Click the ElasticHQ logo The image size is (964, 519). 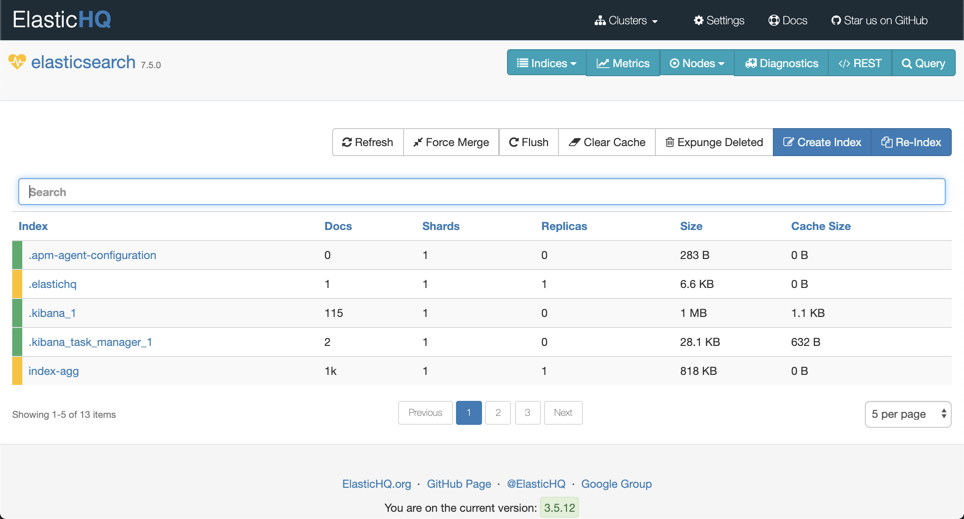pos(61,20)
